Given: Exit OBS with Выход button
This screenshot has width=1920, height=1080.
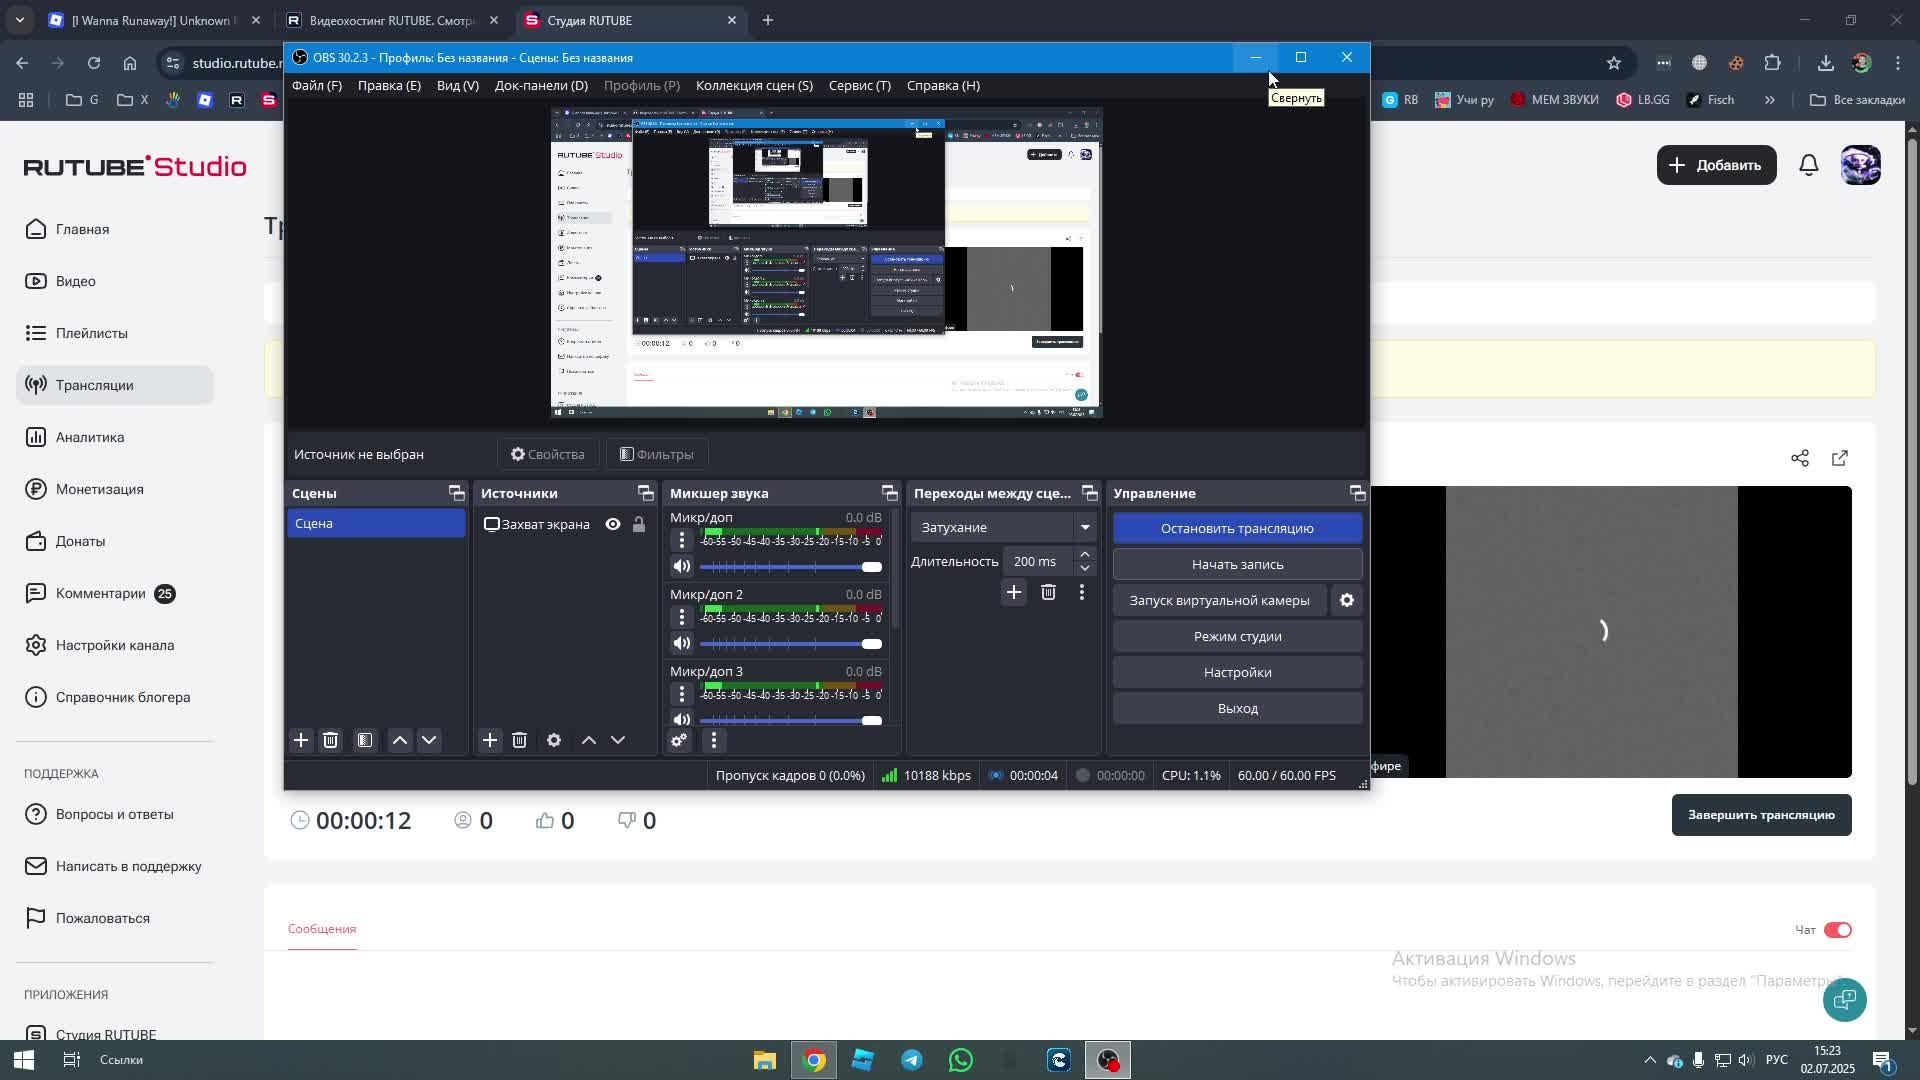Looking at the screenshot, I should (1238, 708).
